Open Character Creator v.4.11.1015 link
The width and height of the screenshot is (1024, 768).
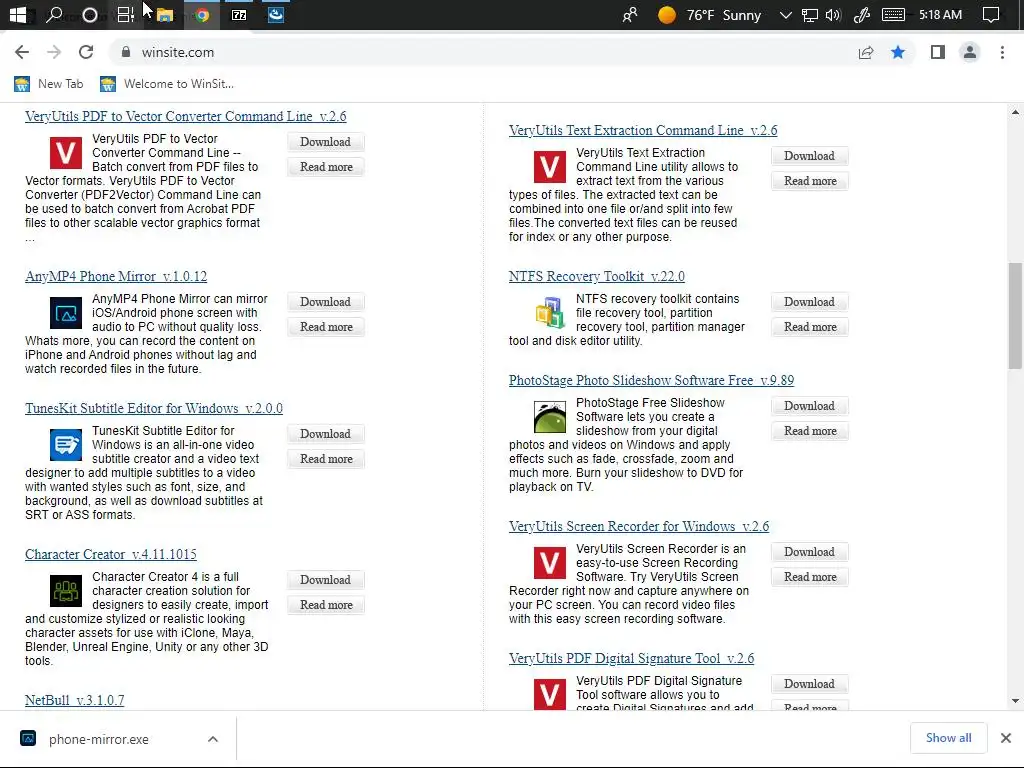110,554
